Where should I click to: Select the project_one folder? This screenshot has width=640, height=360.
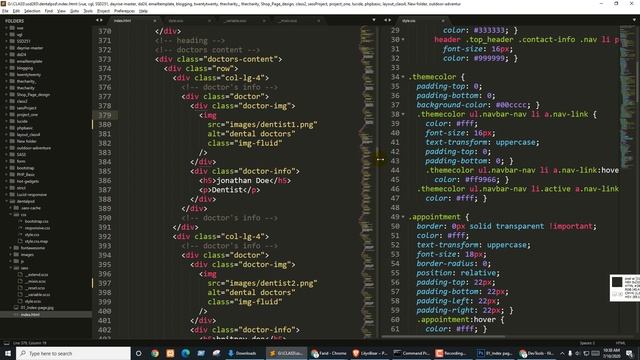click(27, 115)
